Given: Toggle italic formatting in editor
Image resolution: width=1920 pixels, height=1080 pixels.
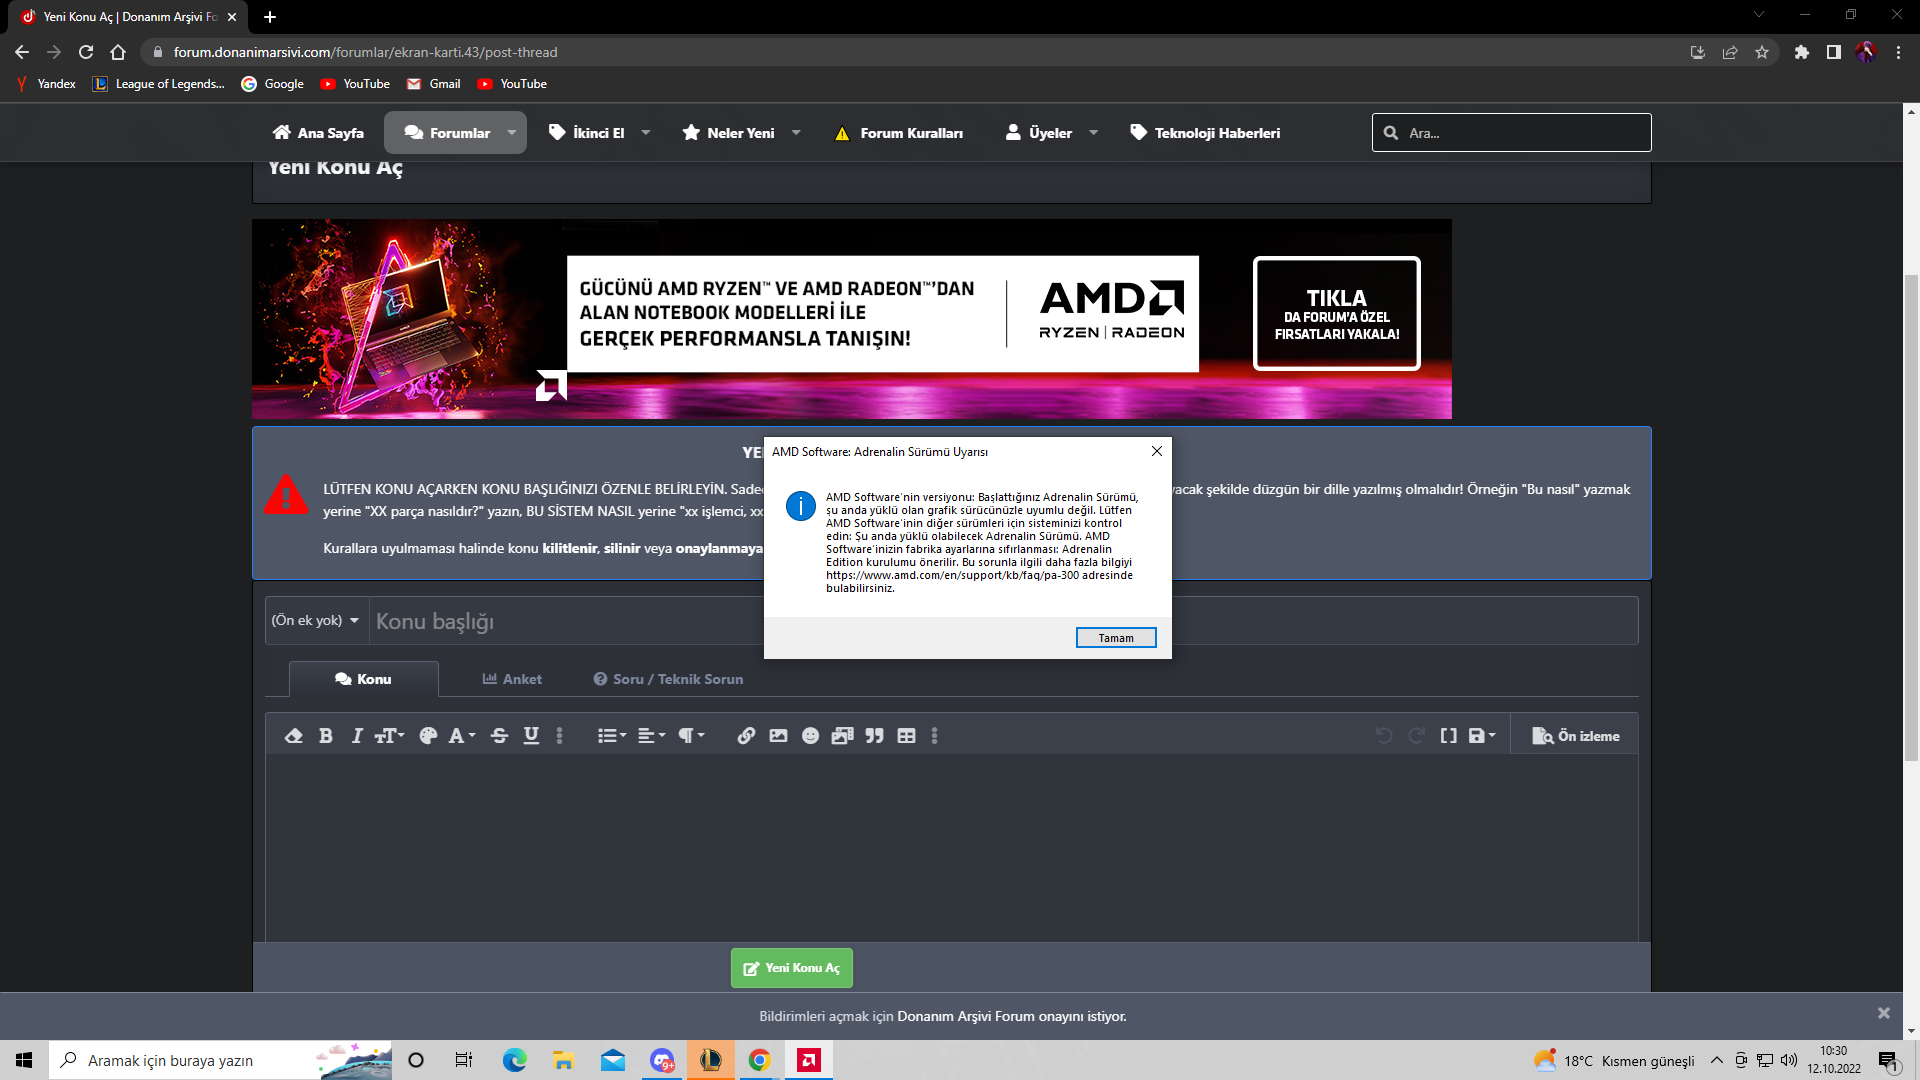Looking at the screenshot, I should coord(357,736).
